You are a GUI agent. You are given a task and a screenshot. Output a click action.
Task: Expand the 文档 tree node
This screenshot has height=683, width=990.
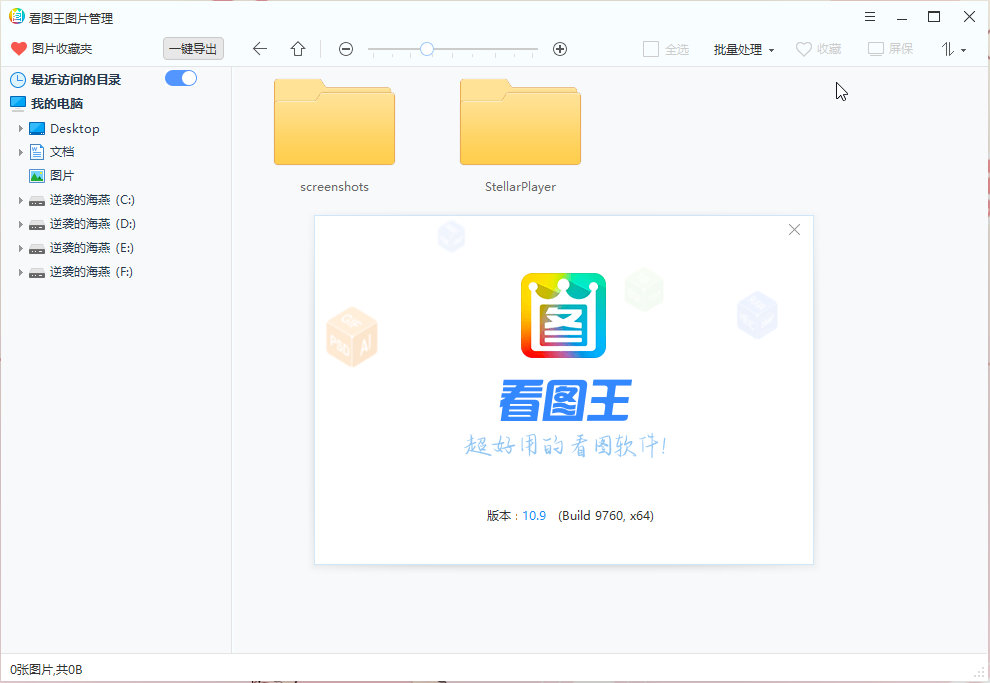(x=20, y=152)
